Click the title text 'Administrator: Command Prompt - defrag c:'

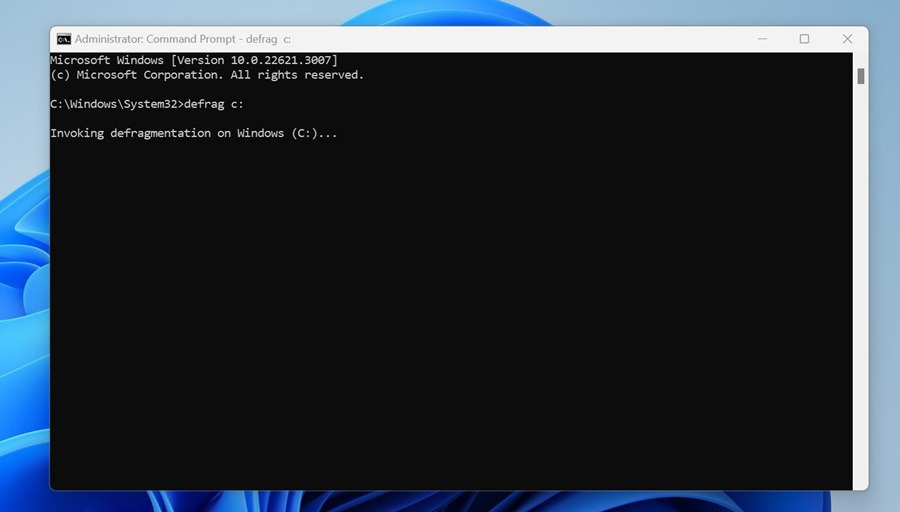183,39
